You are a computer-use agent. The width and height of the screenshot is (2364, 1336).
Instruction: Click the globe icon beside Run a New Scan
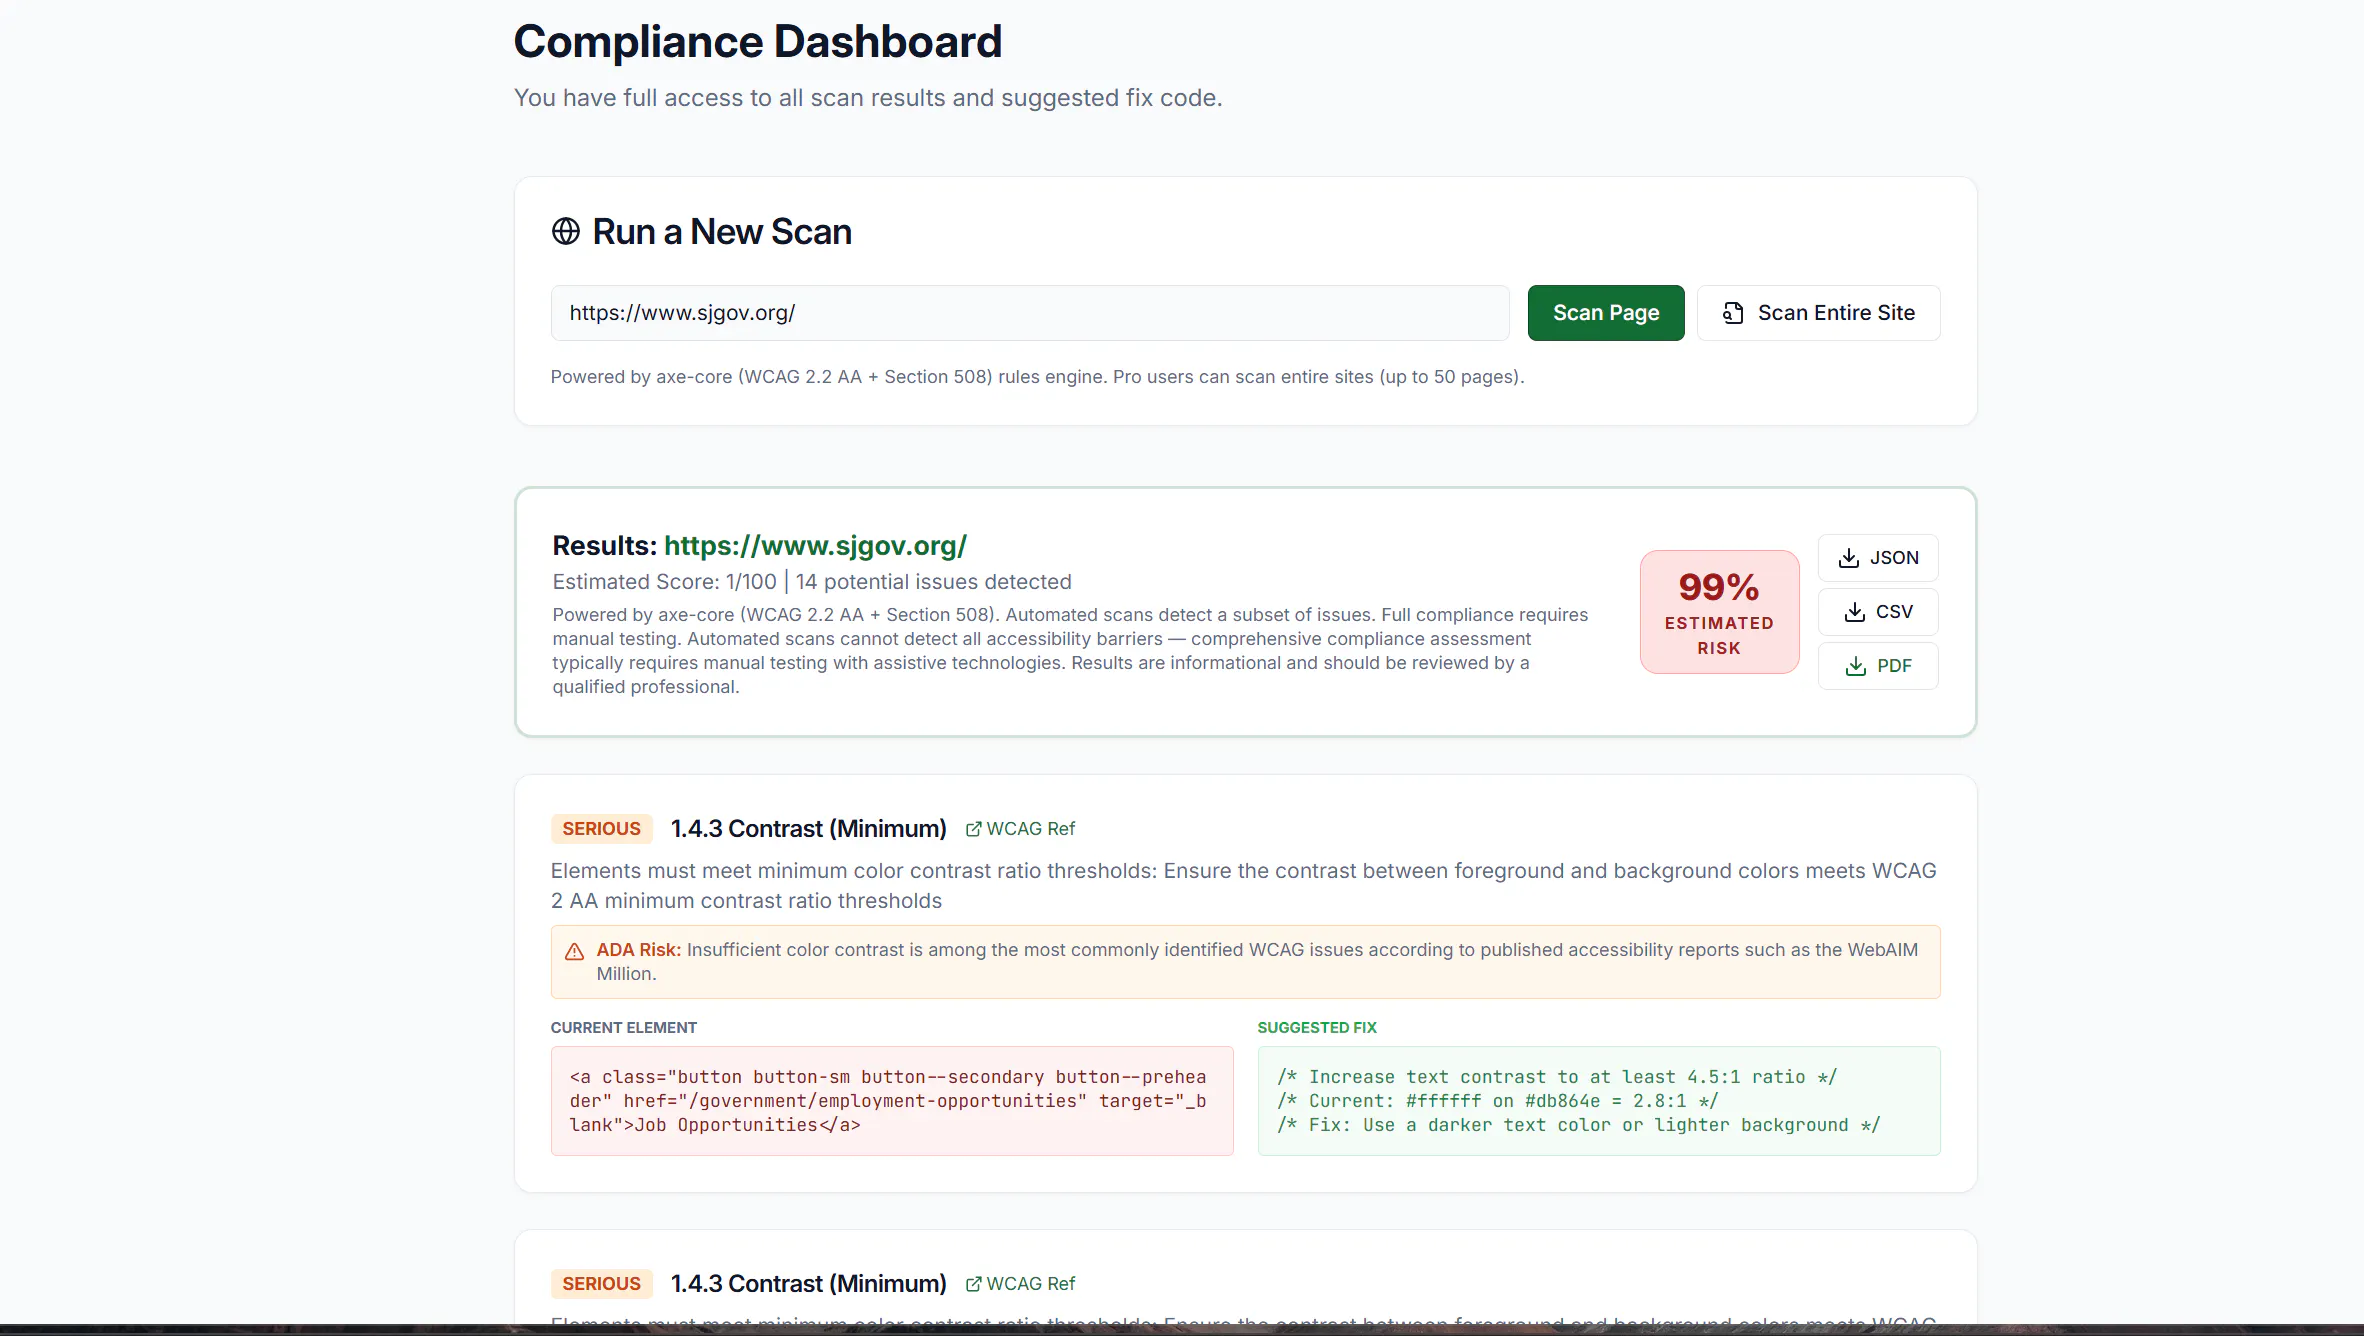pyautogui.click(x=566, y=231)
